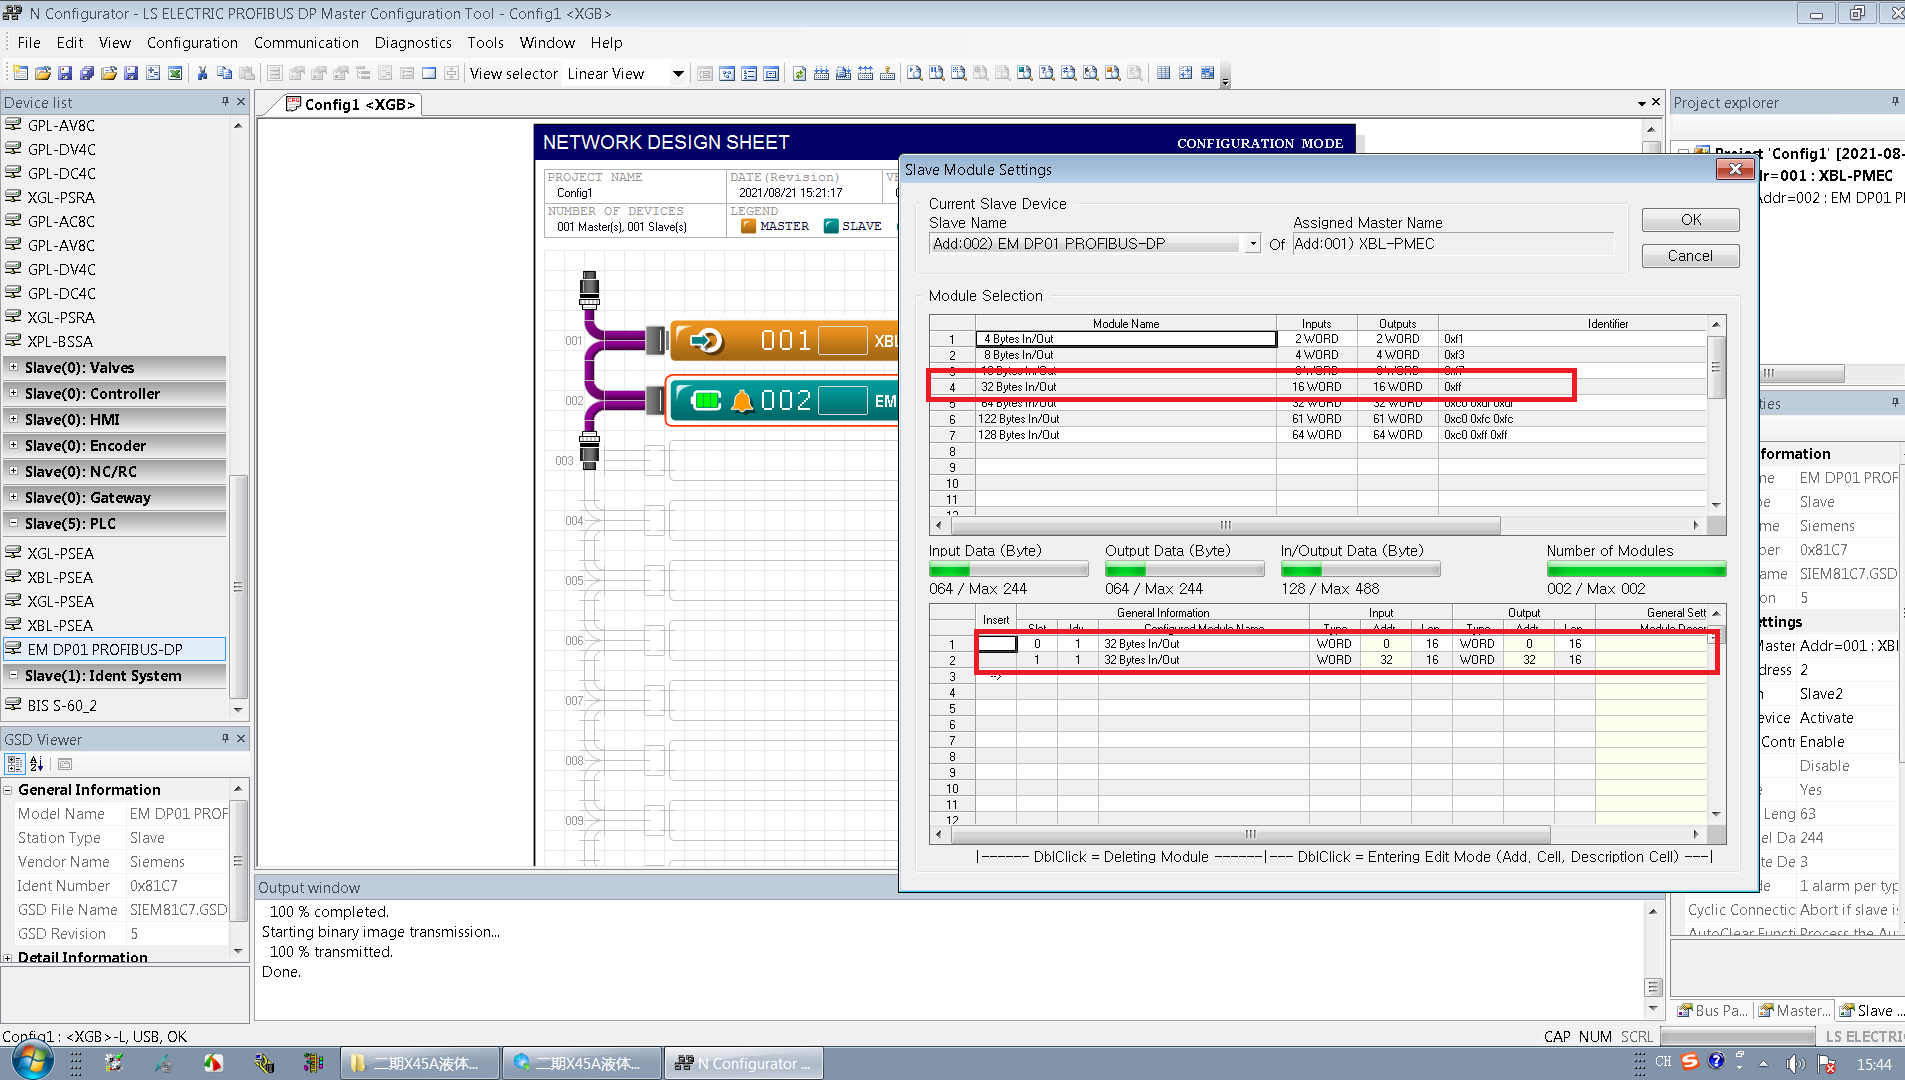
Task: Toggle auto-hide pin on GSD Viewer panel
Action: [225, 739]
